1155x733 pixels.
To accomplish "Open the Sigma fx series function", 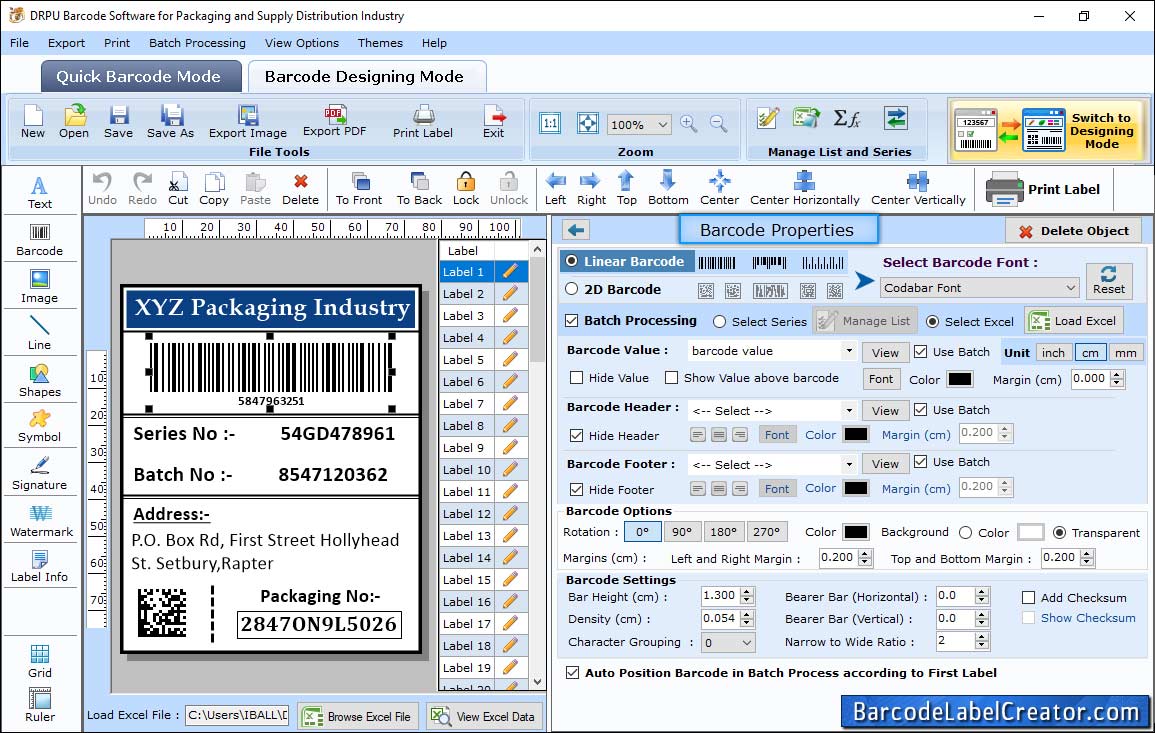I will [847, 118].
